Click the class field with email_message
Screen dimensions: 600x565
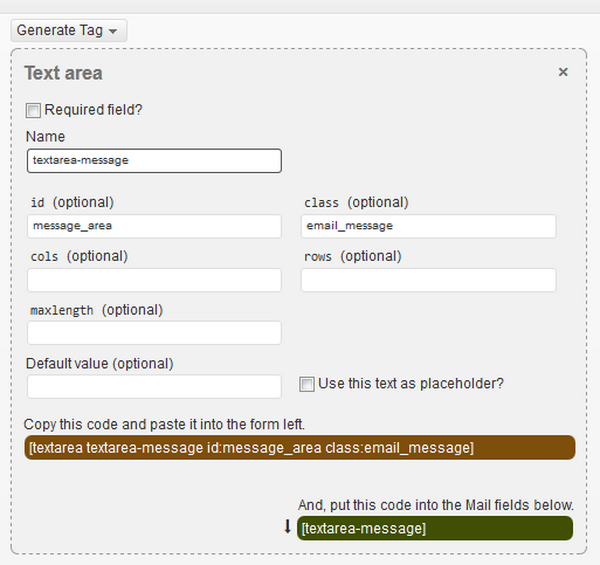tap(428, 226)
